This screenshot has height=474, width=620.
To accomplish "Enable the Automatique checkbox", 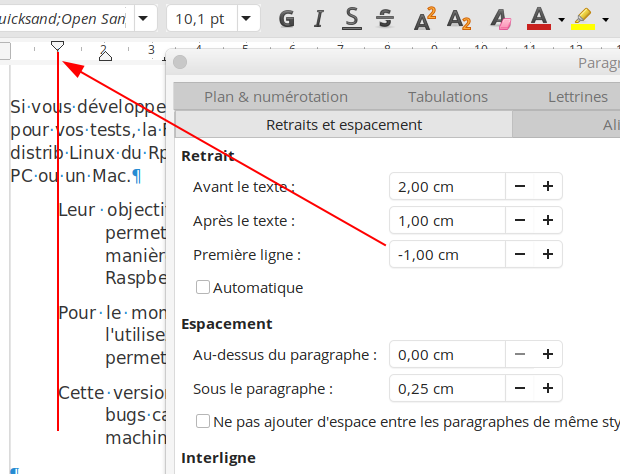I will (x=203, y=288).
